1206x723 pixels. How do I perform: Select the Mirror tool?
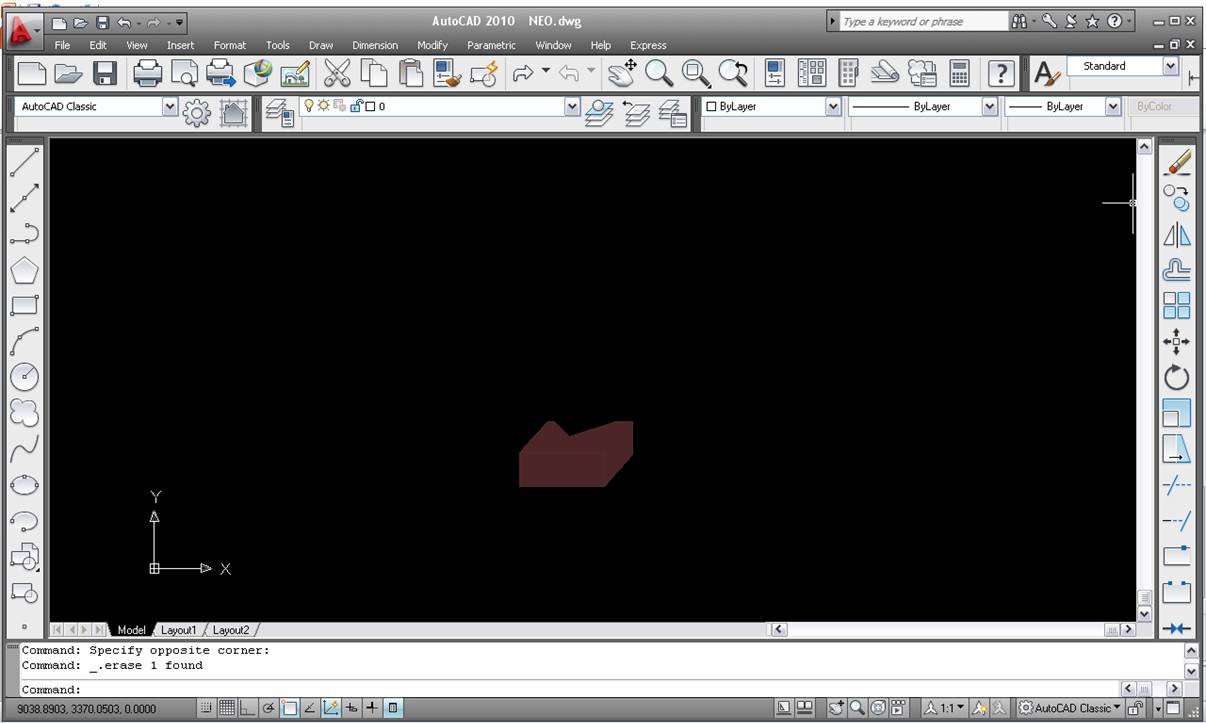[1177, 235]
